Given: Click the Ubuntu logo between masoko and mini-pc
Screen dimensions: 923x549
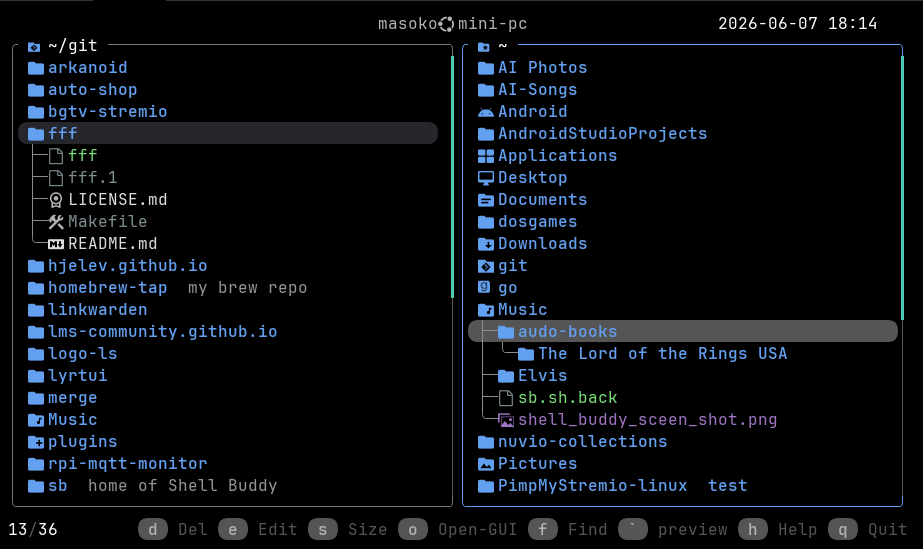Looking at the screenshot, I should pyautogui.click(x=447, y=24).
